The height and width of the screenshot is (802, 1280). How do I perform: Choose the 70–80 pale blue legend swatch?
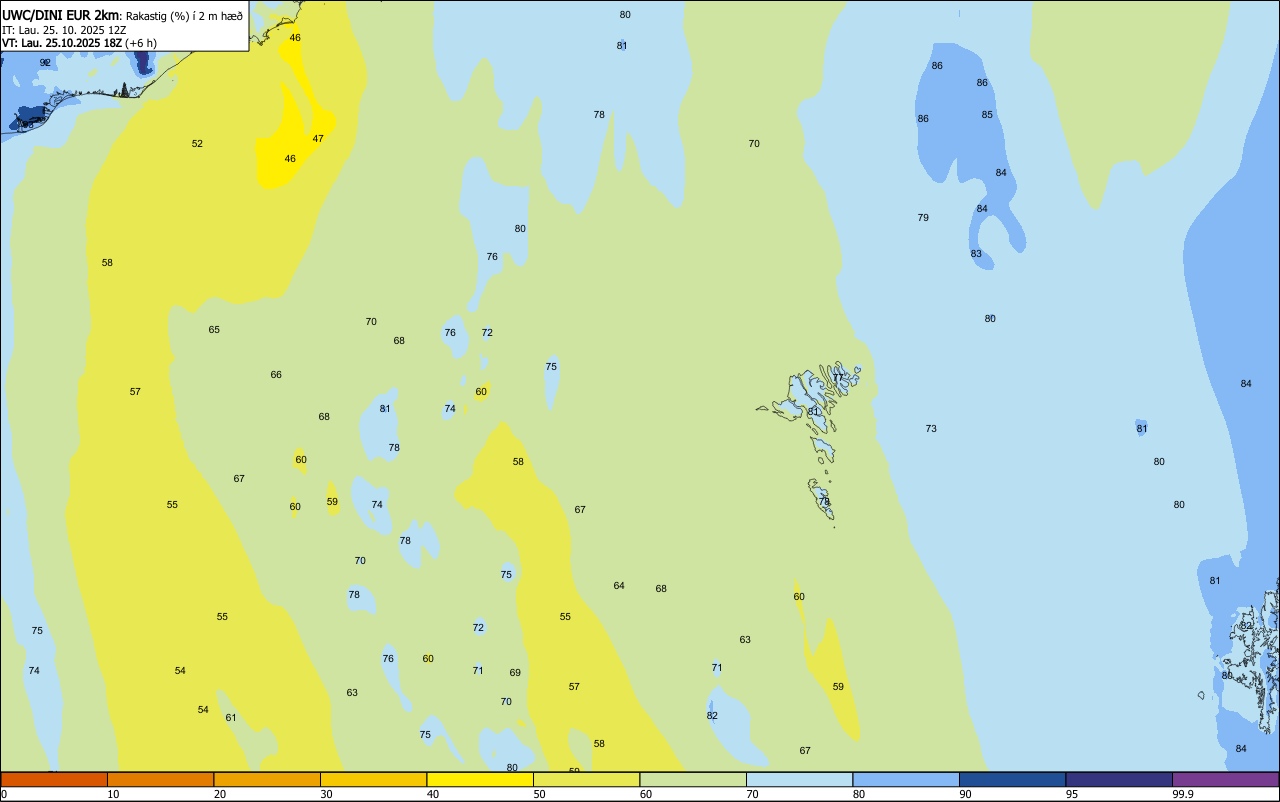[x=799, y=779]
